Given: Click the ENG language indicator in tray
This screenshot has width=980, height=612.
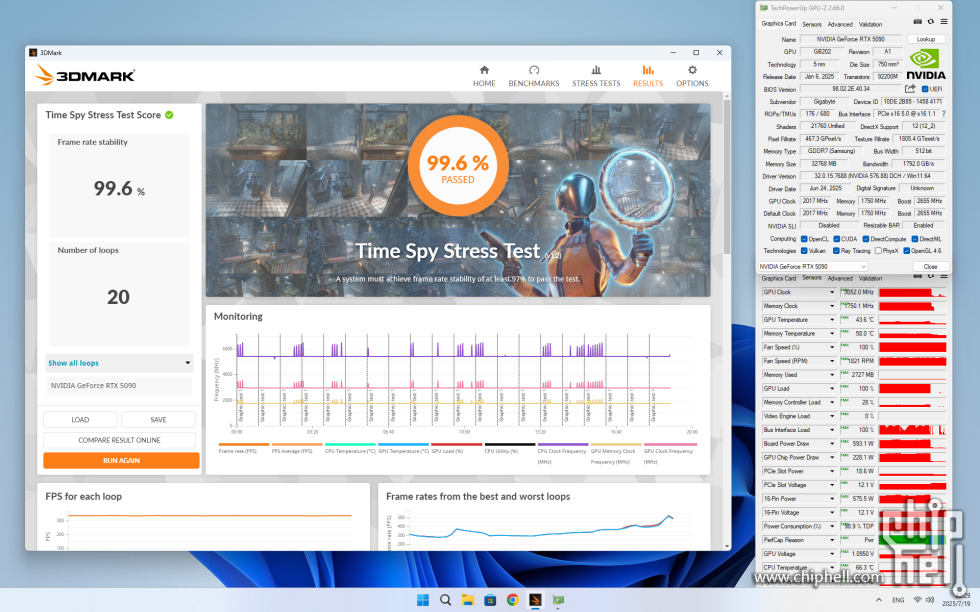Looking at the screenshot, I should 898,600.
